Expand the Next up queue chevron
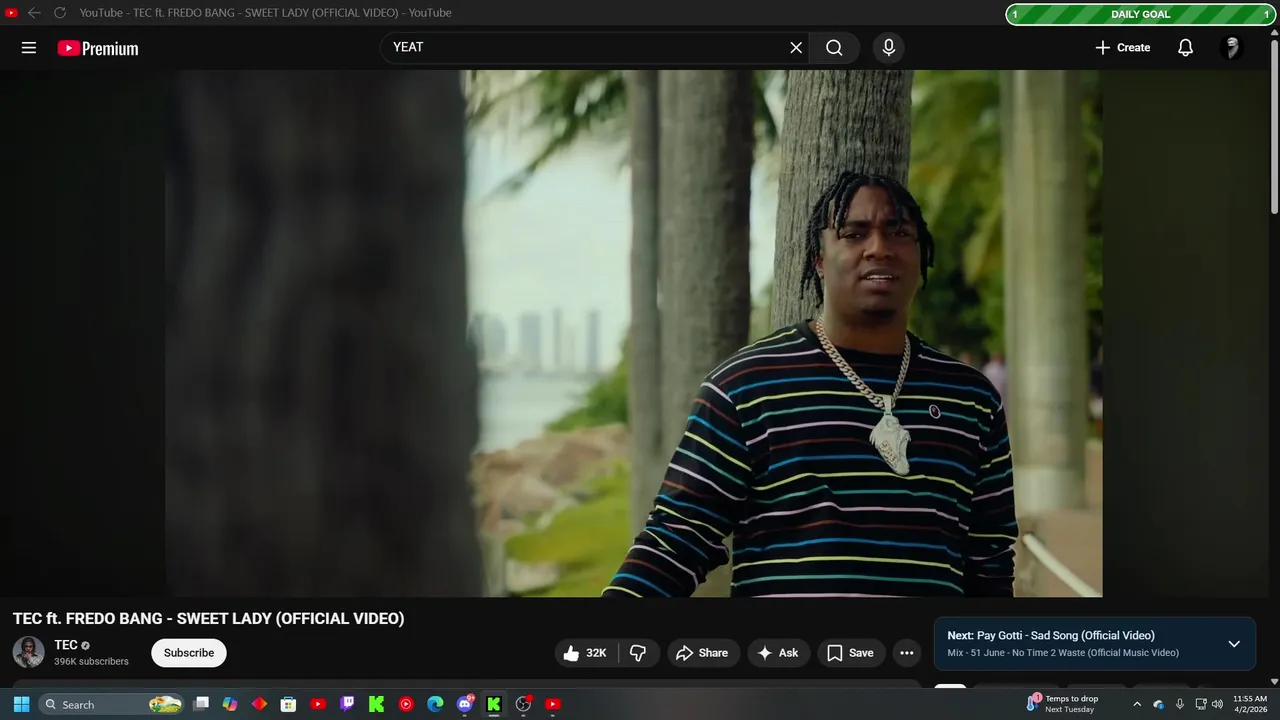The image size is (1280, 720). click(1234, 644)
